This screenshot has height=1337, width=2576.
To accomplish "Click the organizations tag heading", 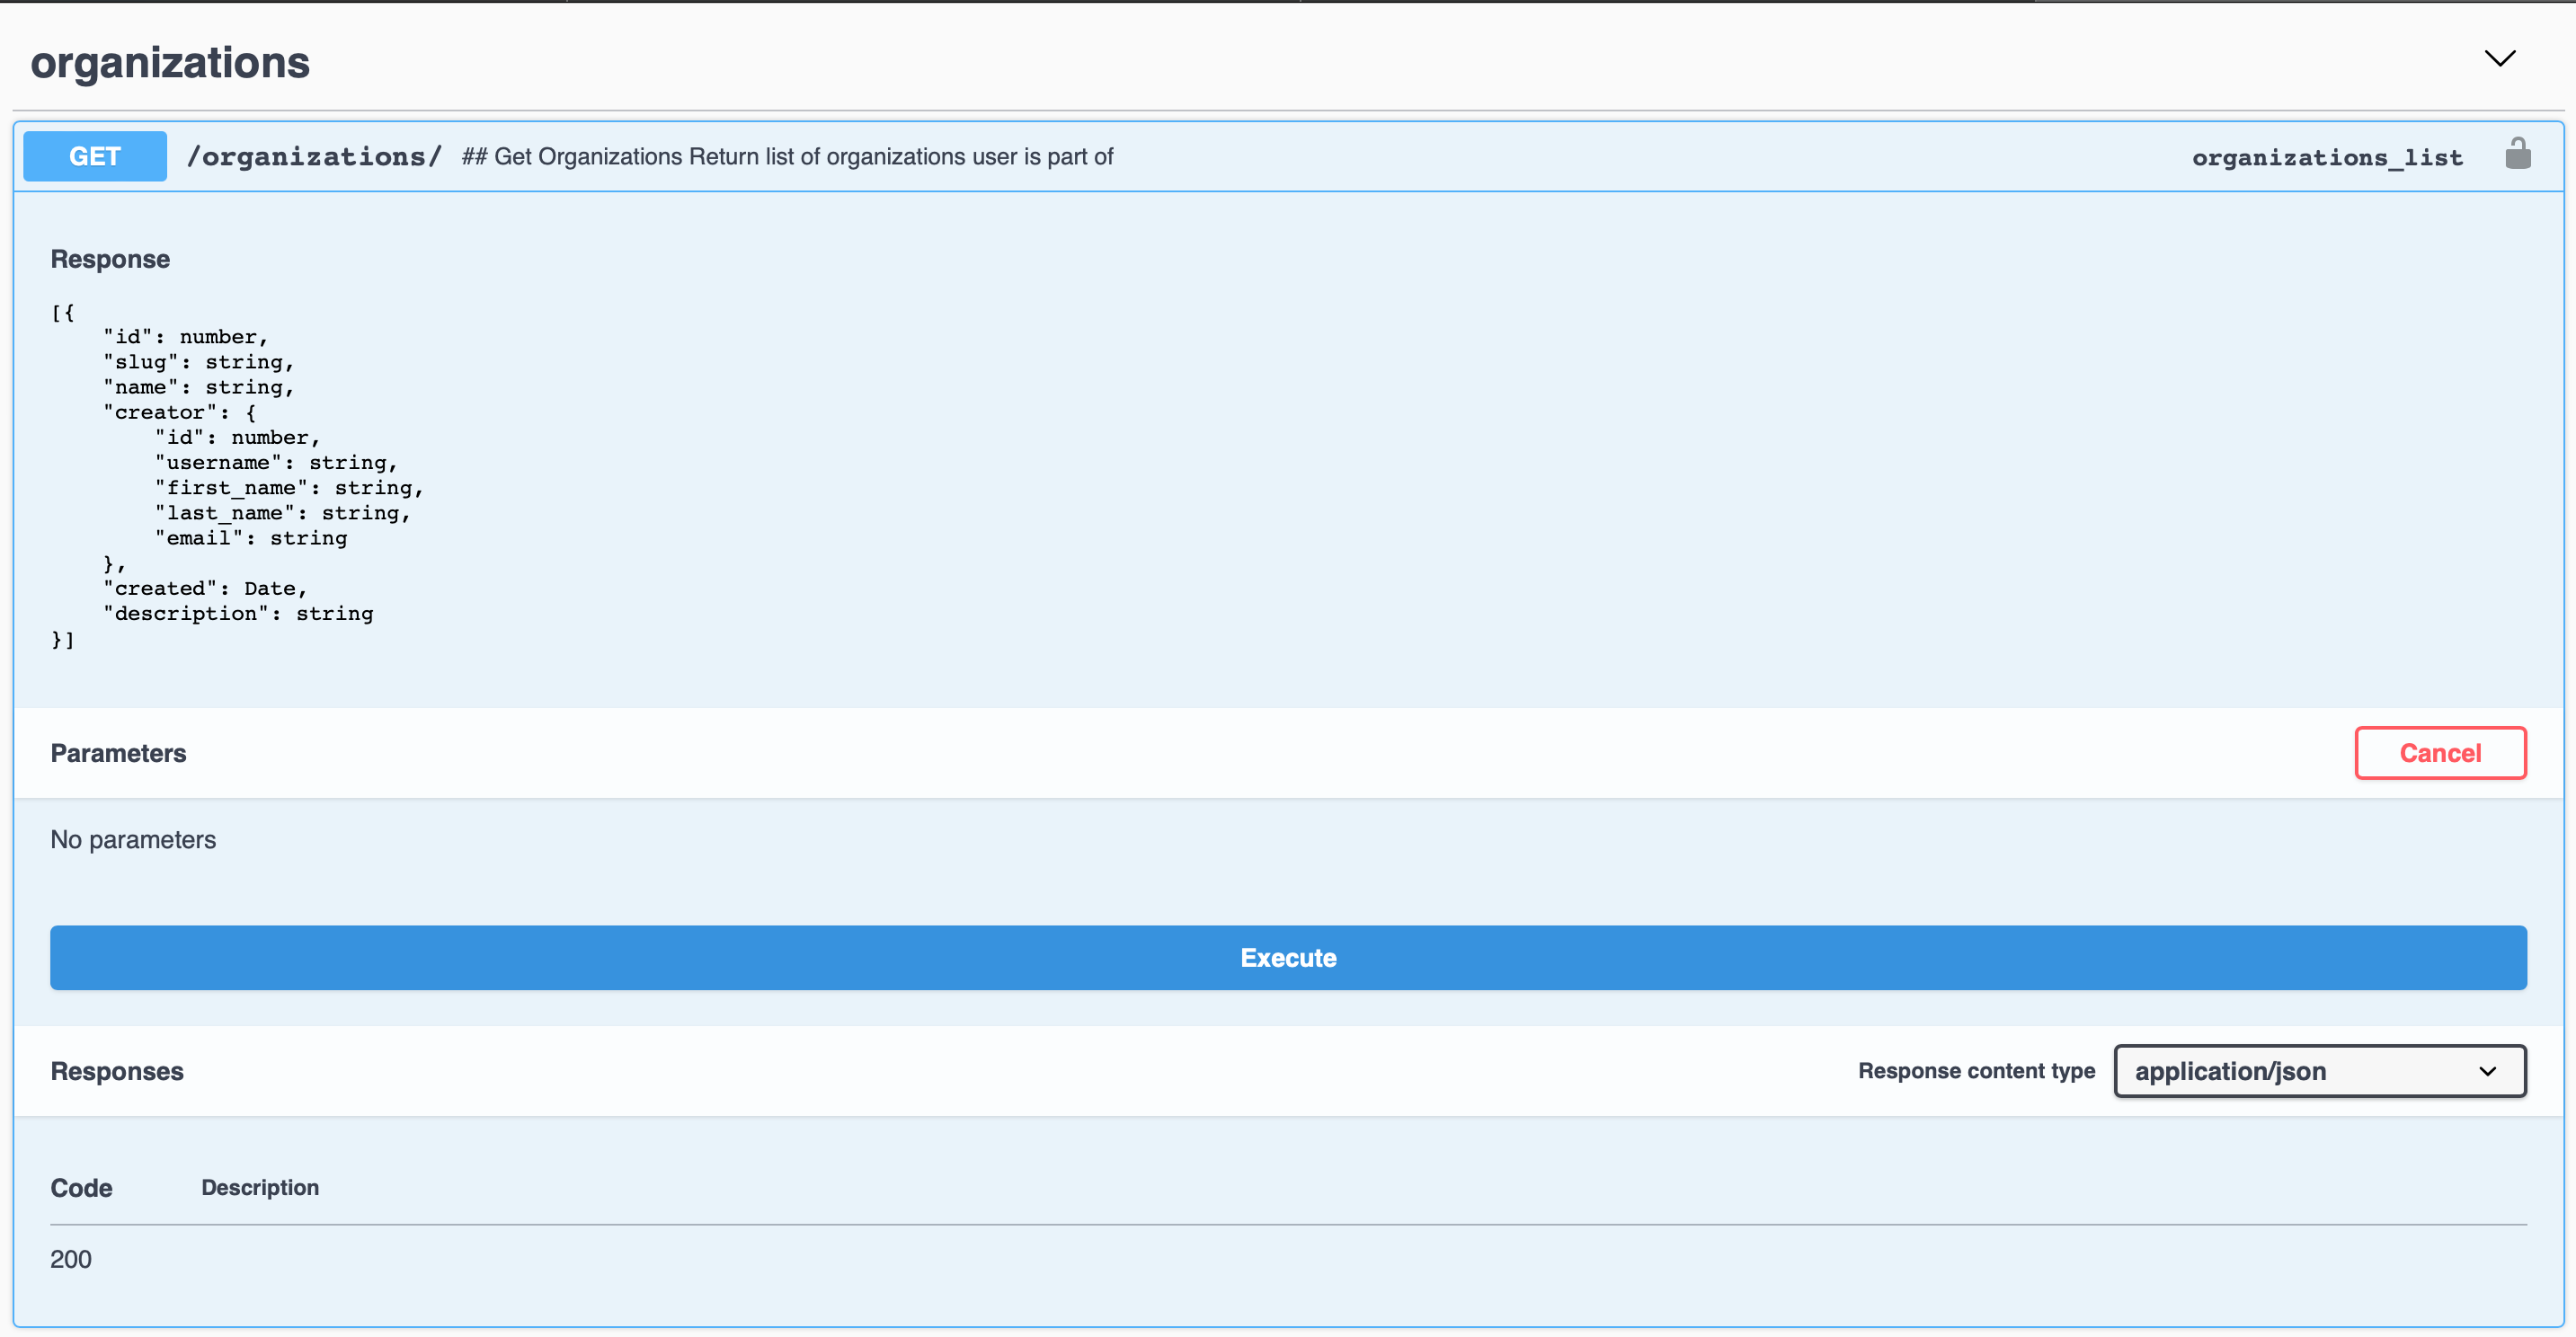I will tap(170, 62).
